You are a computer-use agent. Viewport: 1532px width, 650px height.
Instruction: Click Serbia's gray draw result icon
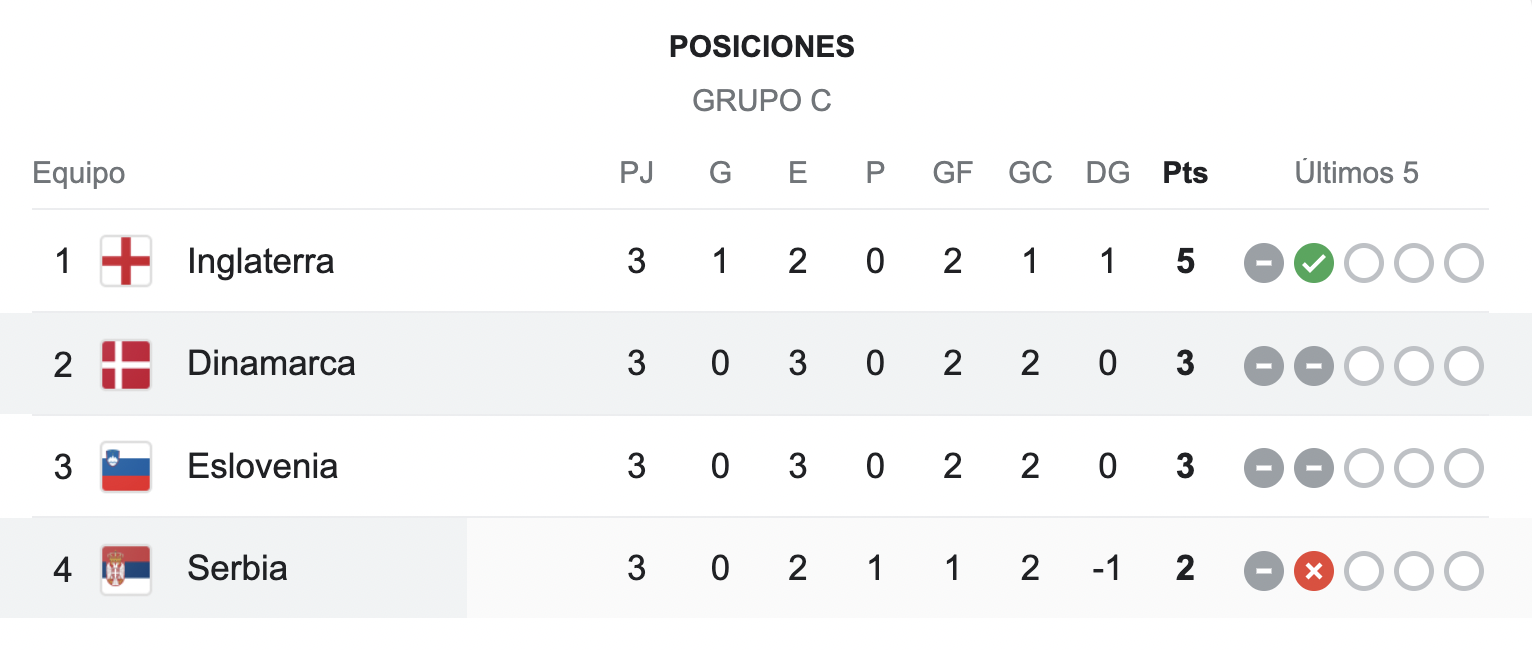coord(1263,572)
